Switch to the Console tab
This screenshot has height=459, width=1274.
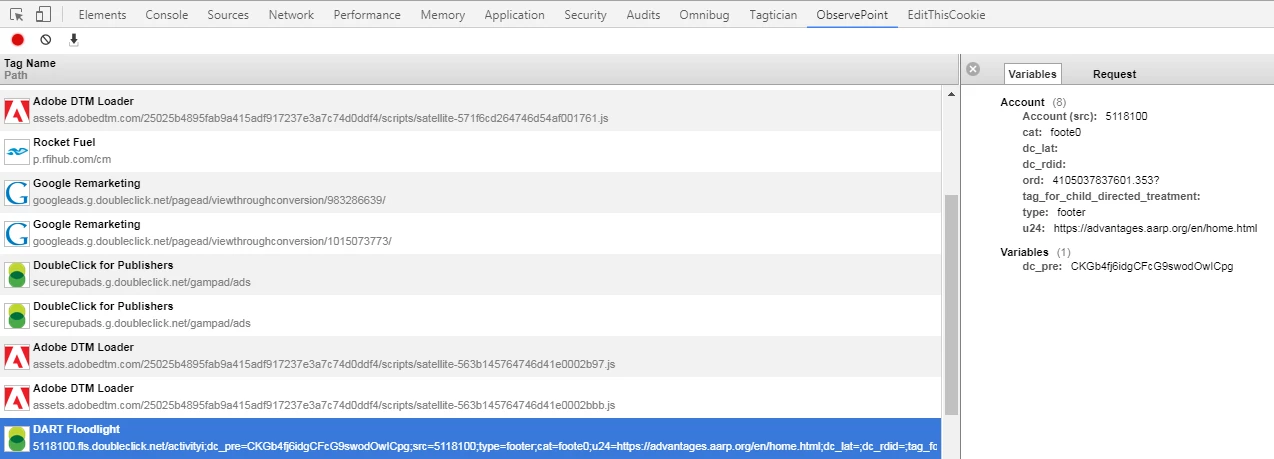tap(166, 15)
